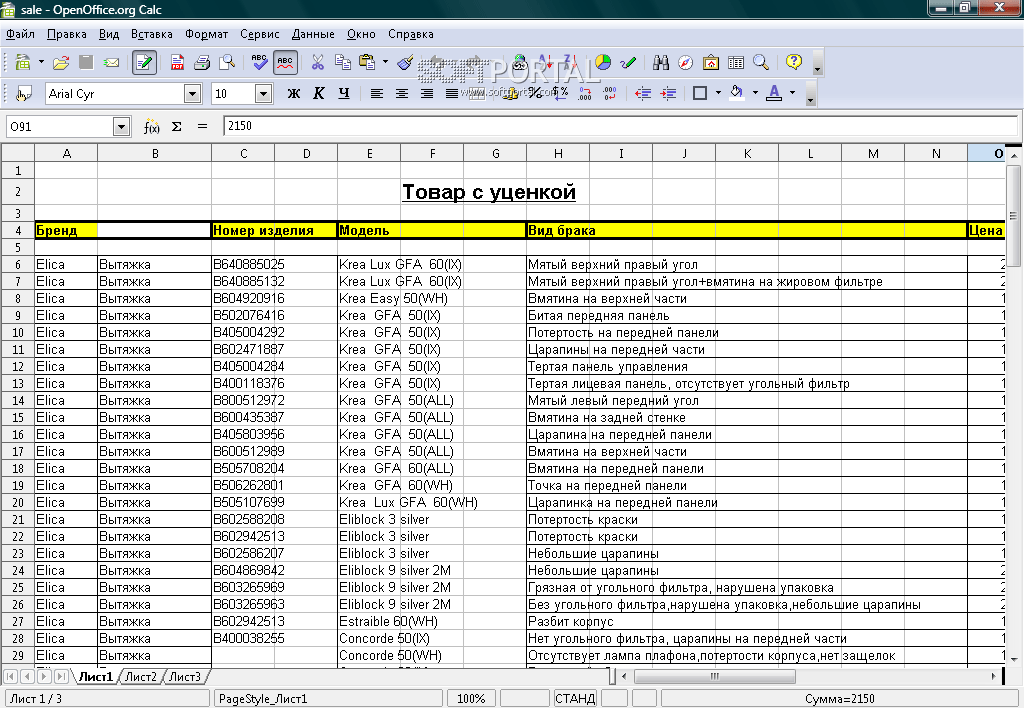Sort the data in ascending order

click(x=546, y=62)
